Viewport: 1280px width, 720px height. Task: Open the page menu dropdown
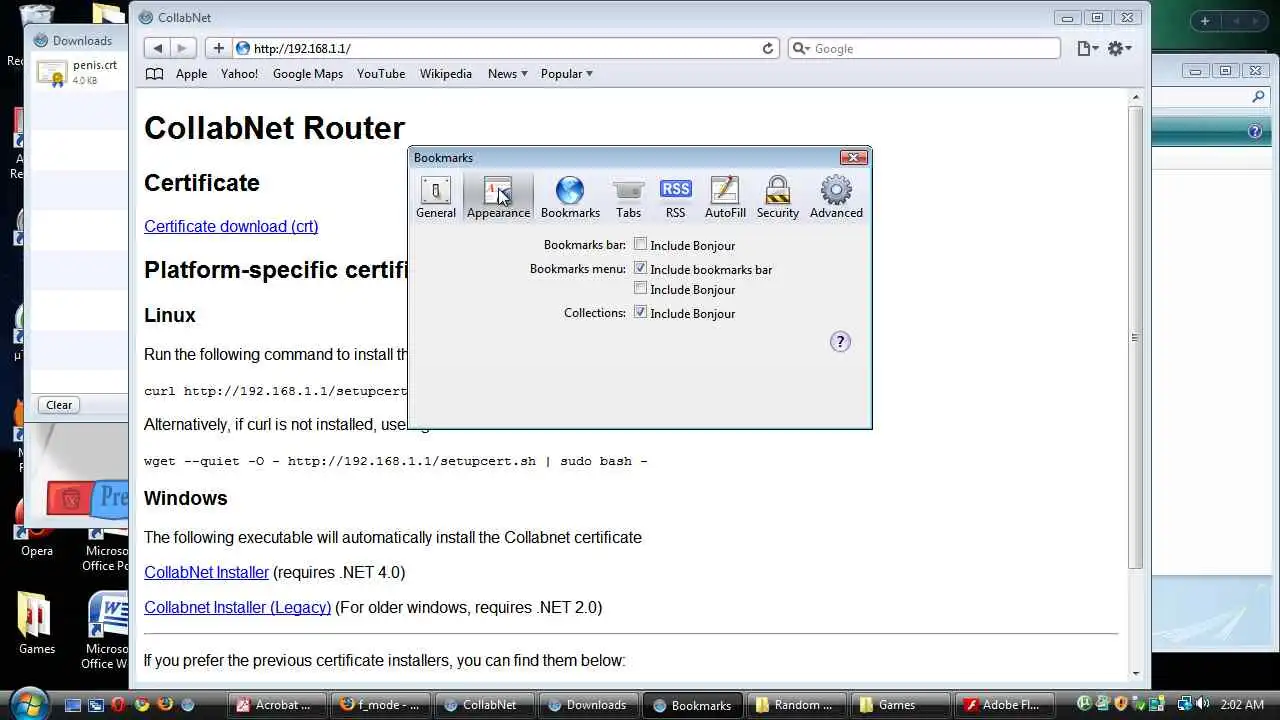pyautogui.click(x=1087, y=48)
